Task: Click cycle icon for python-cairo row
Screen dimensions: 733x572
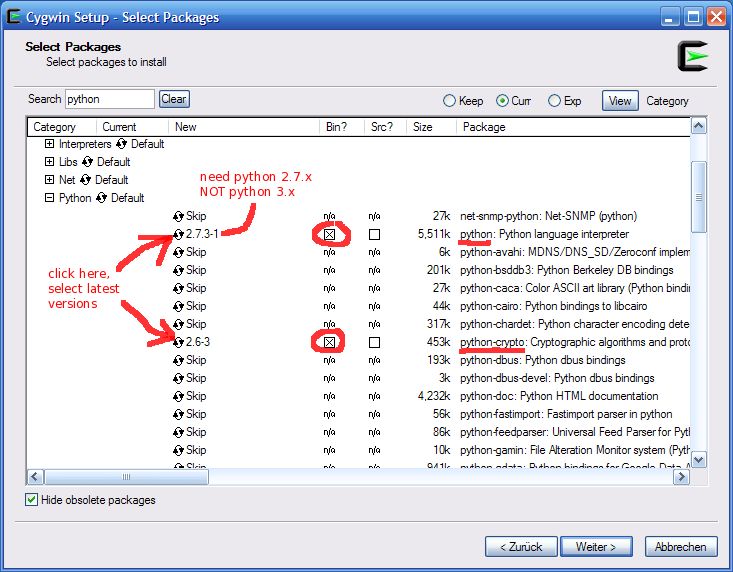Action: 178,306
